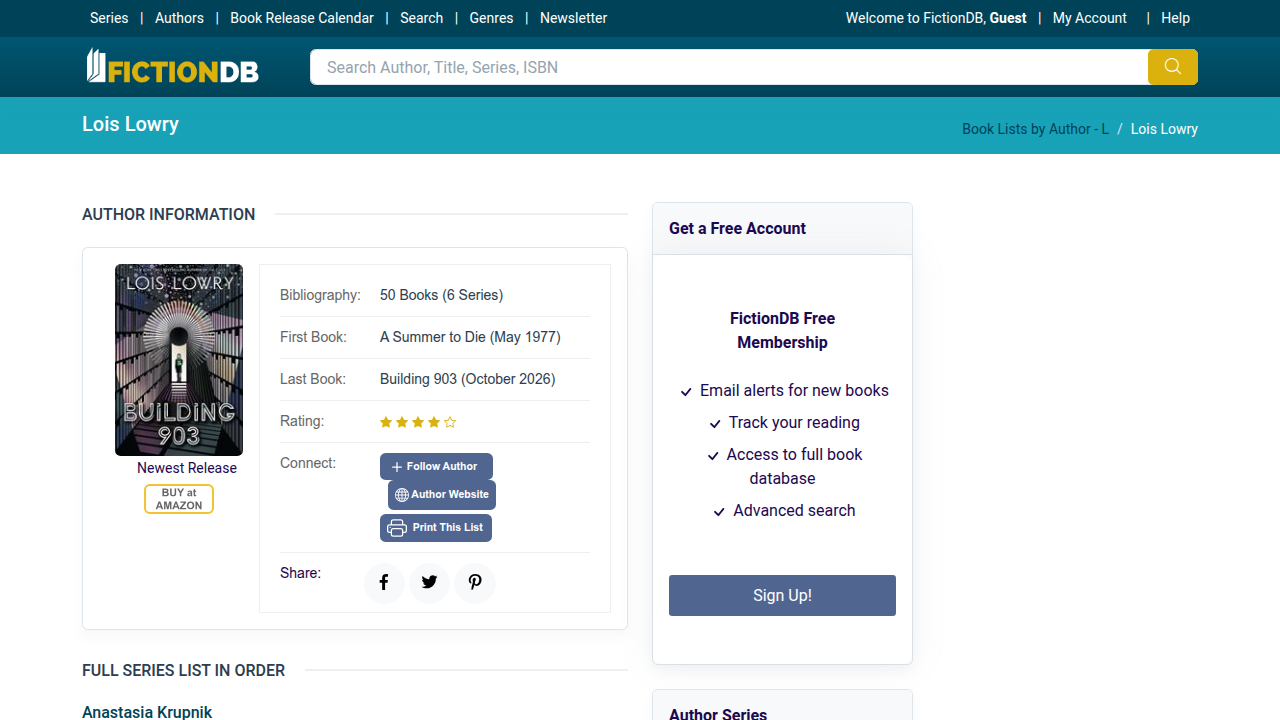Open the Help link
1280x720 pixels.
click(1175, 18)
